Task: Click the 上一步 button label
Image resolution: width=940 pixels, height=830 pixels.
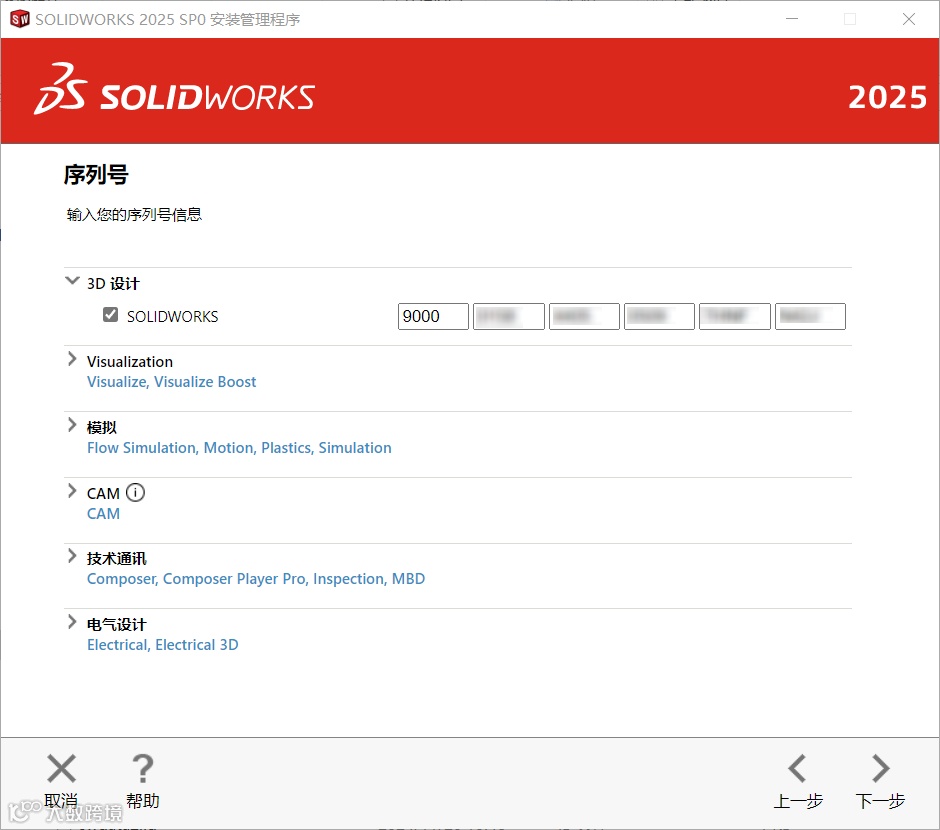Action: click(x=798, y=801)
